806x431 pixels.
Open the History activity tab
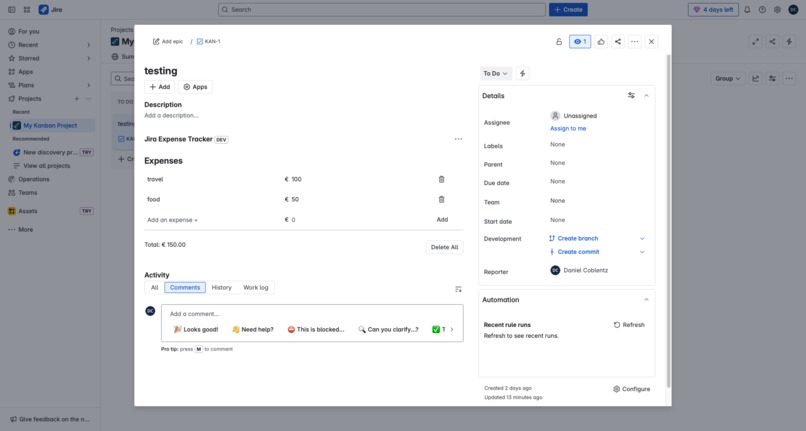[222, 288]
